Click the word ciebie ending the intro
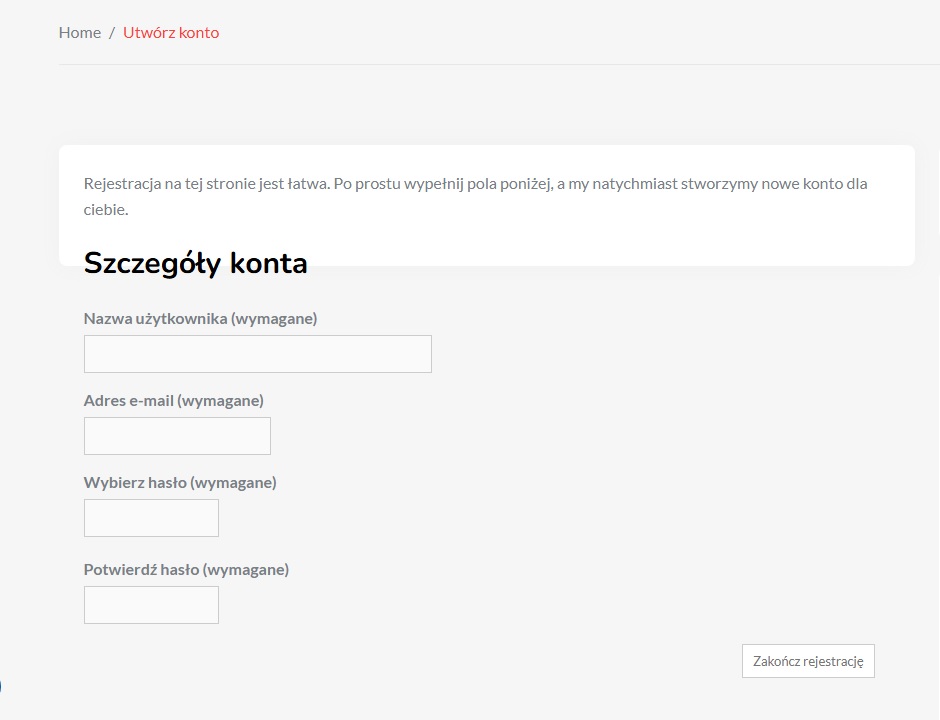940x720 pixels. tap(104, 210)
